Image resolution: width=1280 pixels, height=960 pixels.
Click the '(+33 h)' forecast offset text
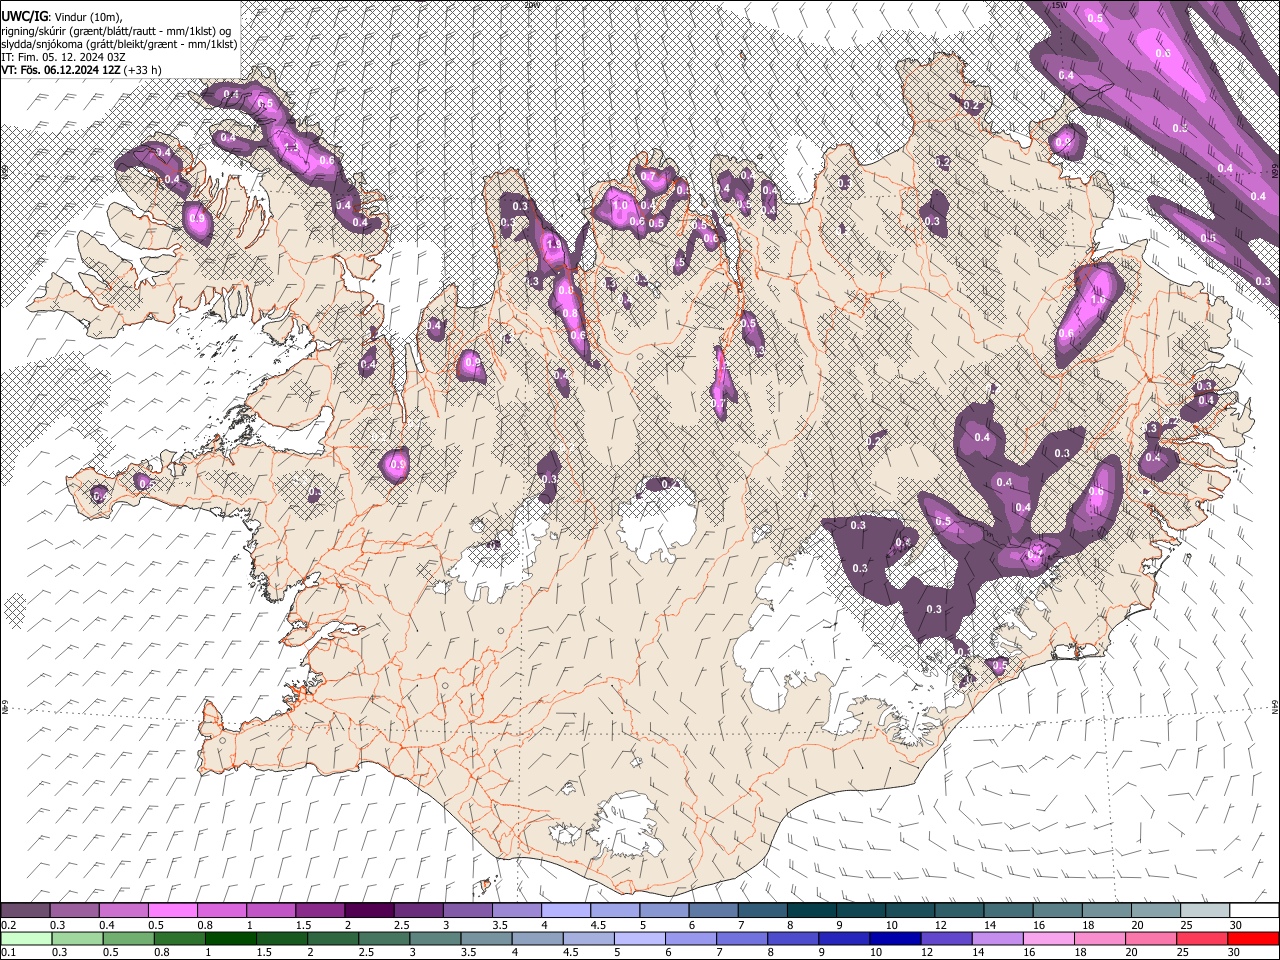[x=144, y=70]
